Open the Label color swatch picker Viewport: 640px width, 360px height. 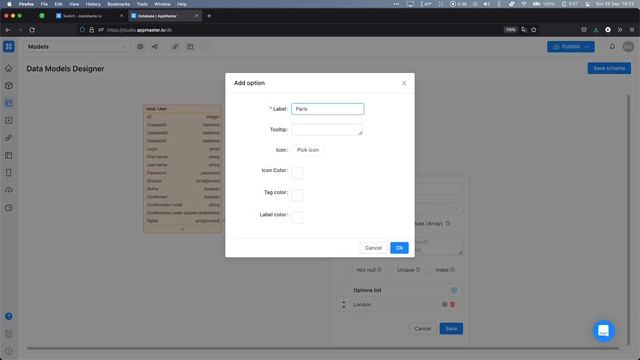pyautogui.click(x=297, y=218)
